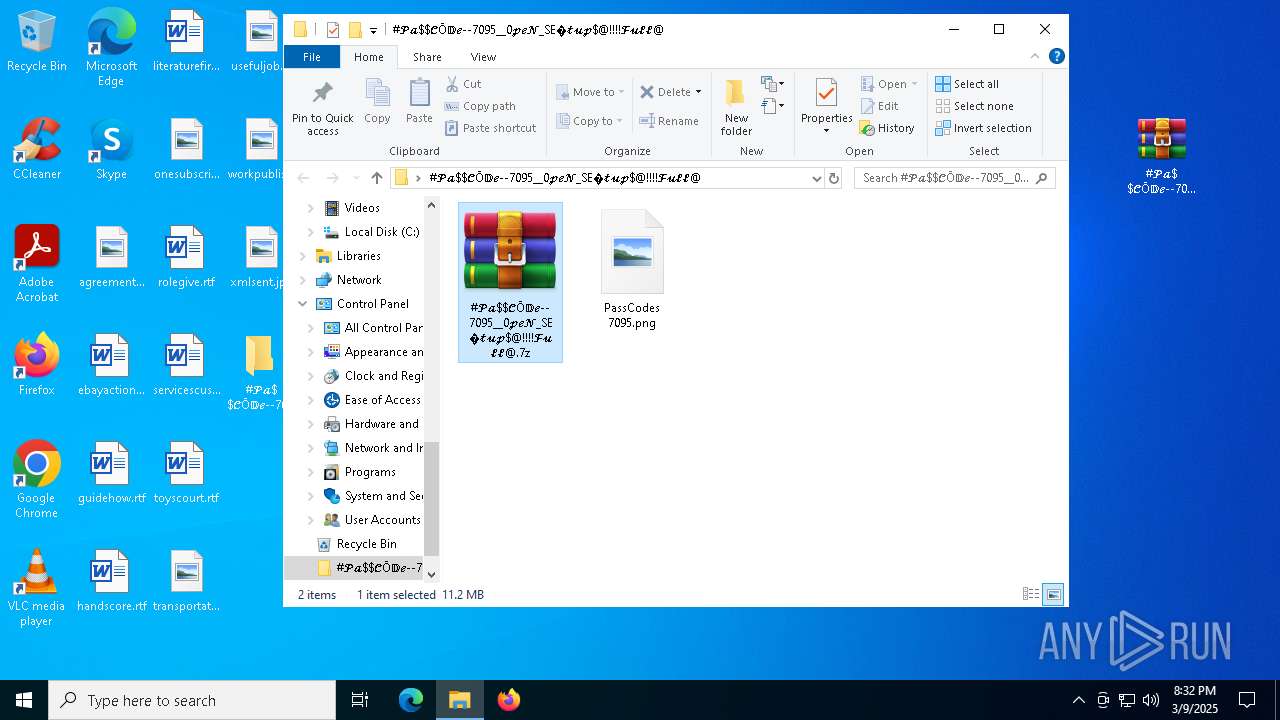Click navigation pane scrollbar down arrow

(x=432, y=573)
